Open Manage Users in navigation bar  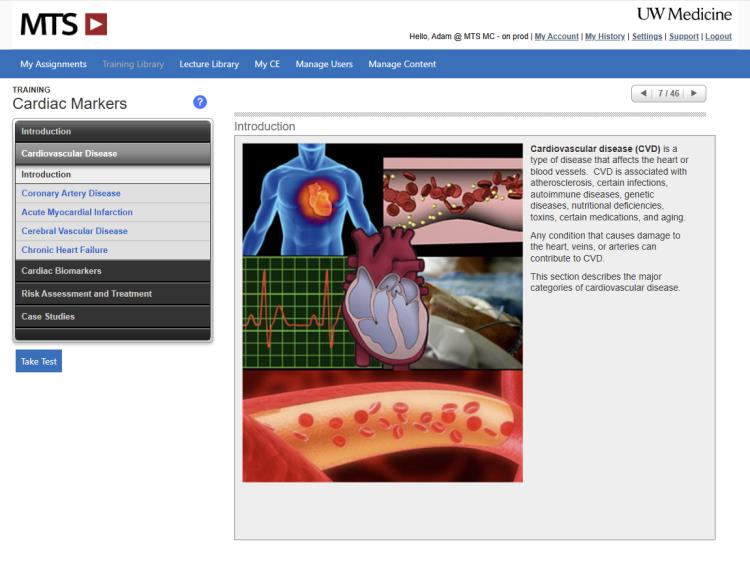[x=324, y=64]
